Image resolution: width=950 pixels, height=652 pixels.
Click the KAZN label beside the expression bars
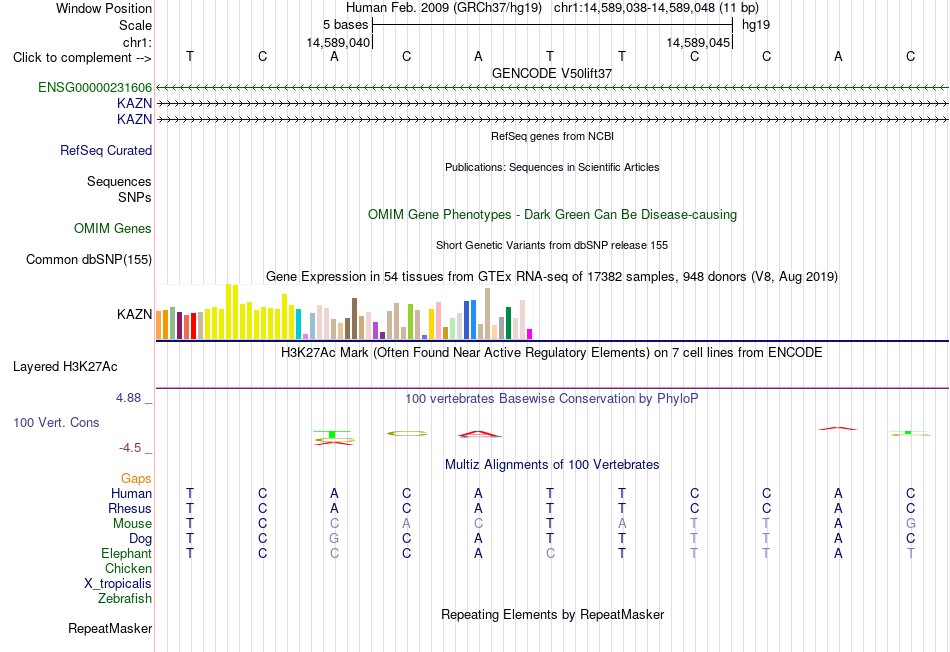click(x=134, y=314)
